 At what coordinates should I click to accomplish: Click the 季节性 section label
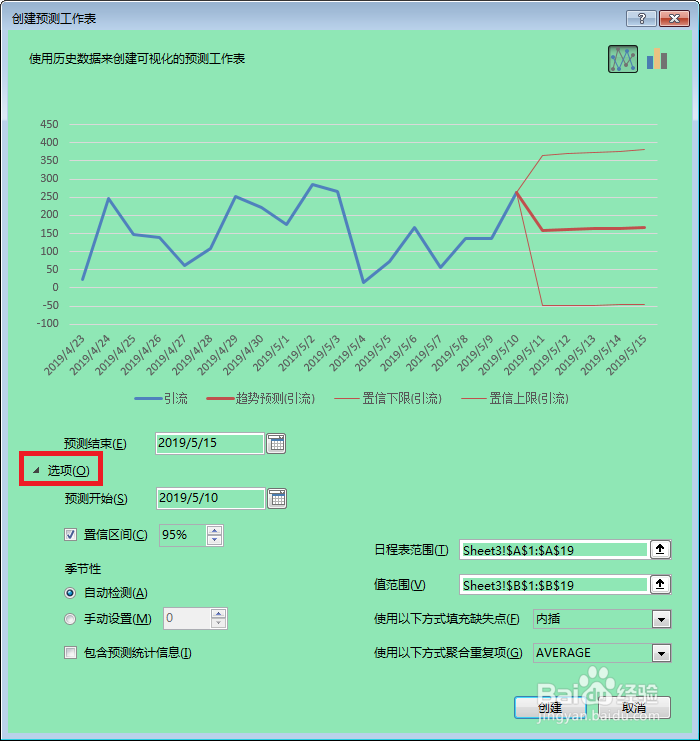pyautogui.click(x=83, y=569)
